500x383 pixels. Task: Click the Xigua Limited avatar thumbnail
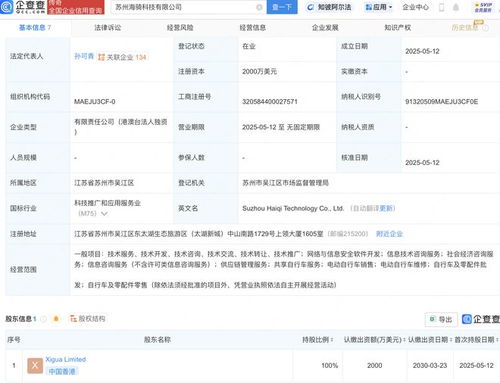tap(35, 365)
